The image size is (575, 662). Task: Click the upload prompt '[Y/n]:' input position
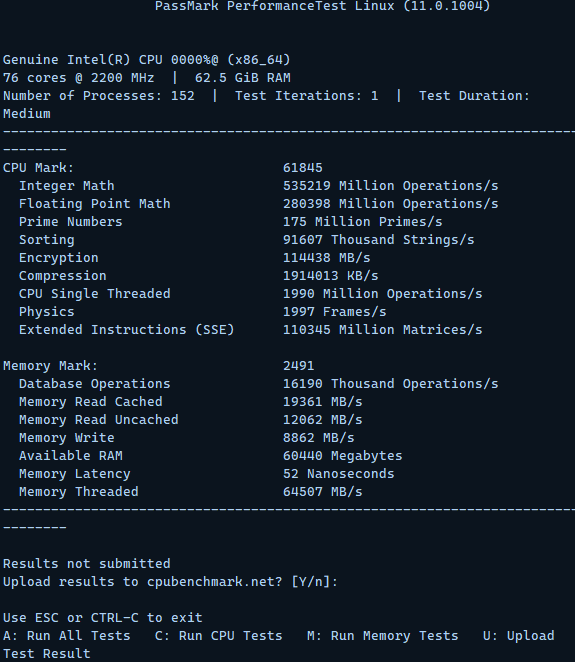pos(315,582)
